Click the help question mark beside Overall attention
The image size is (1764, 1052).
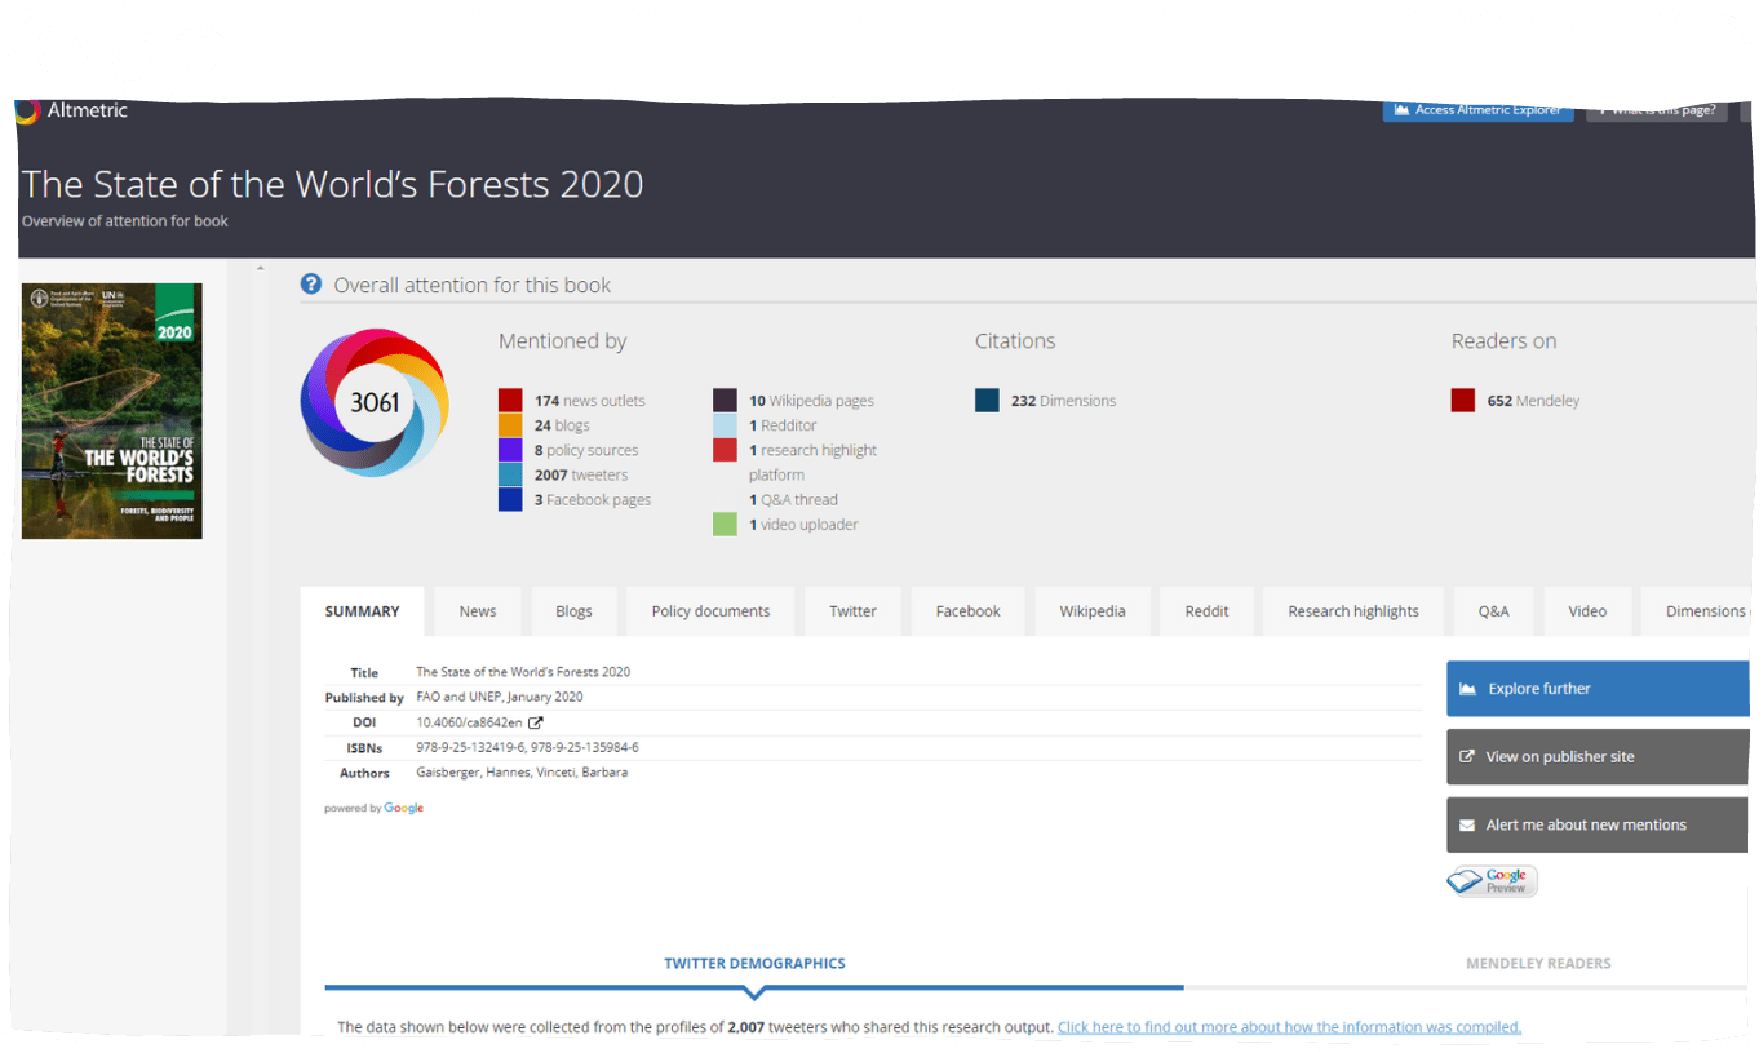[x=311, y=284]
